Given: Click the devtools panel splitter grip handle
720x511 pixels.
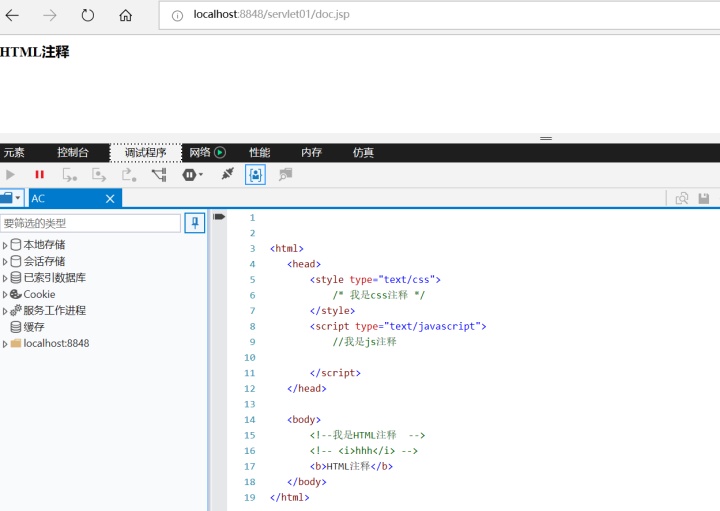Looking at the screenshot, I should coord(546,138).
